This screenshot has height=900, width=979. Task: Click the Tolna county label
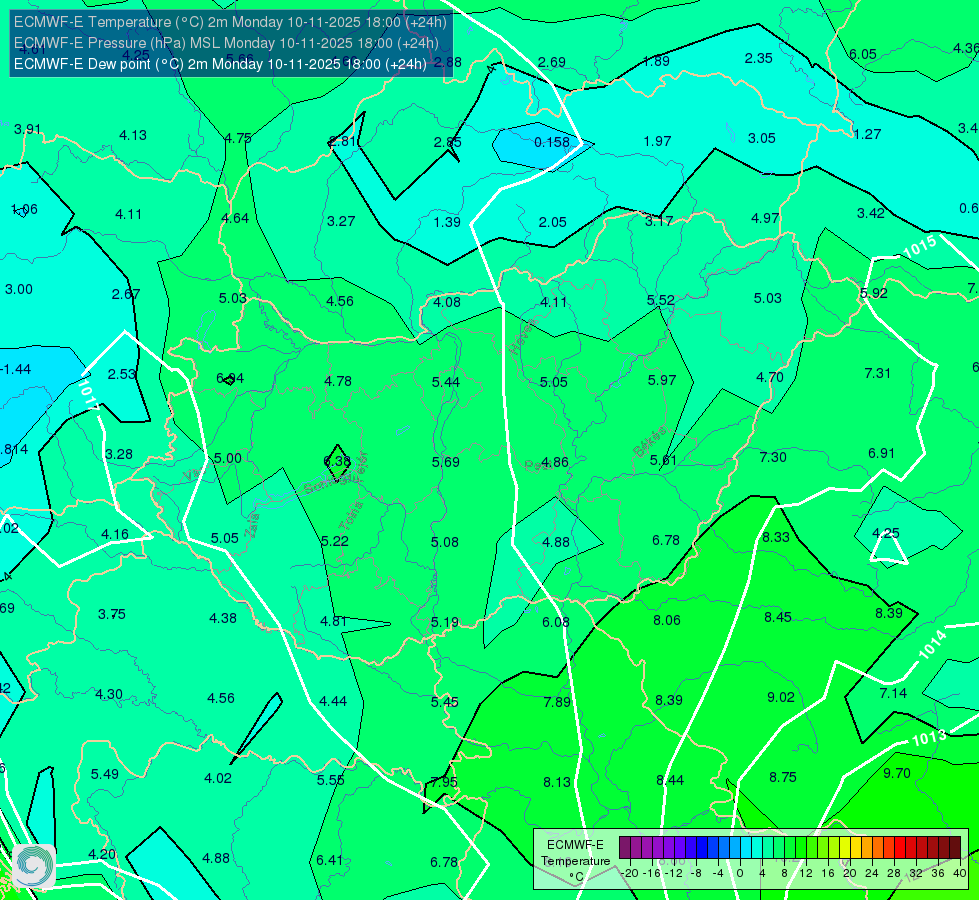coord(350,515)
